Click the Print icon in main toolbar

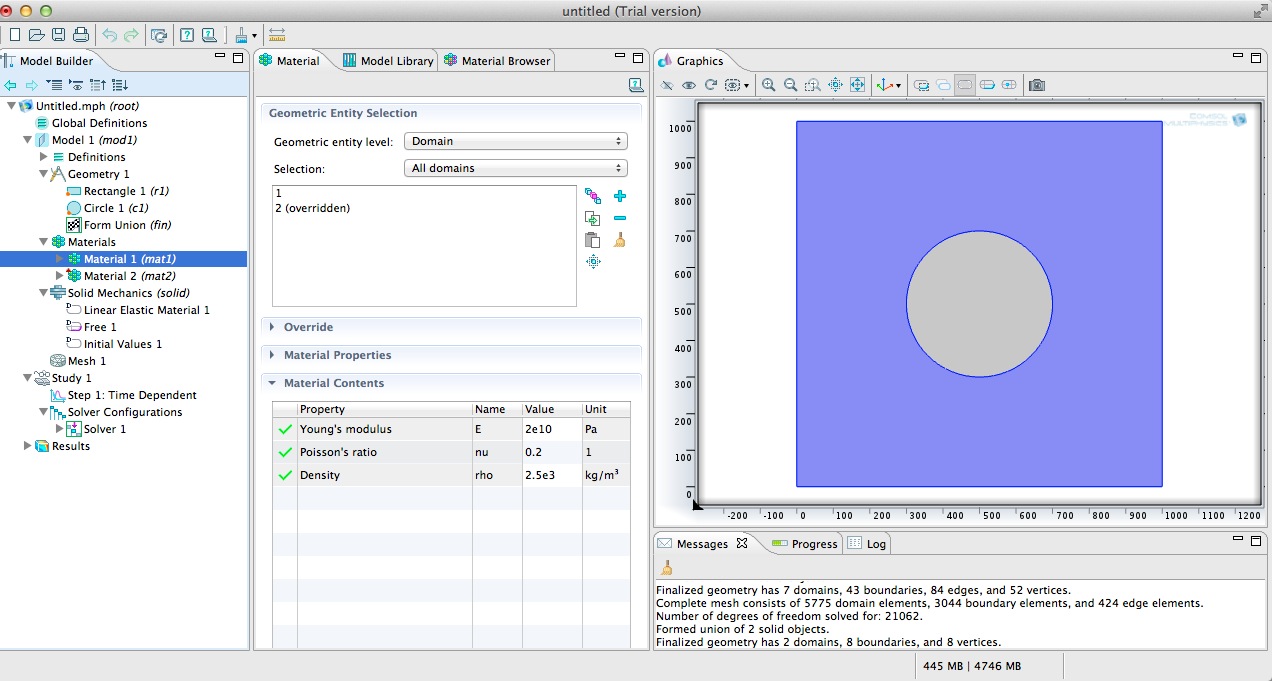coord(81,35)
